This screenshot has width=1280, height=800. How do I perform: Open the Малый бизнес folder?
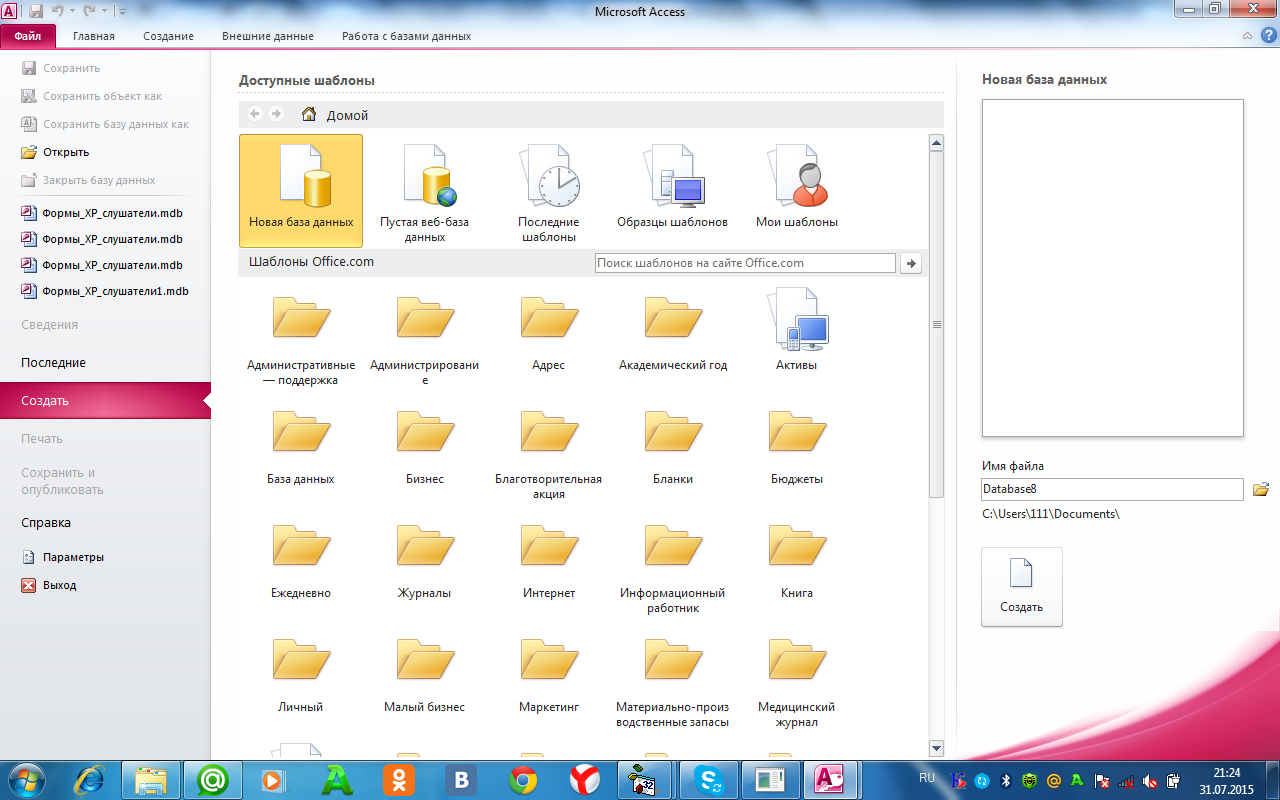point(425,676)
